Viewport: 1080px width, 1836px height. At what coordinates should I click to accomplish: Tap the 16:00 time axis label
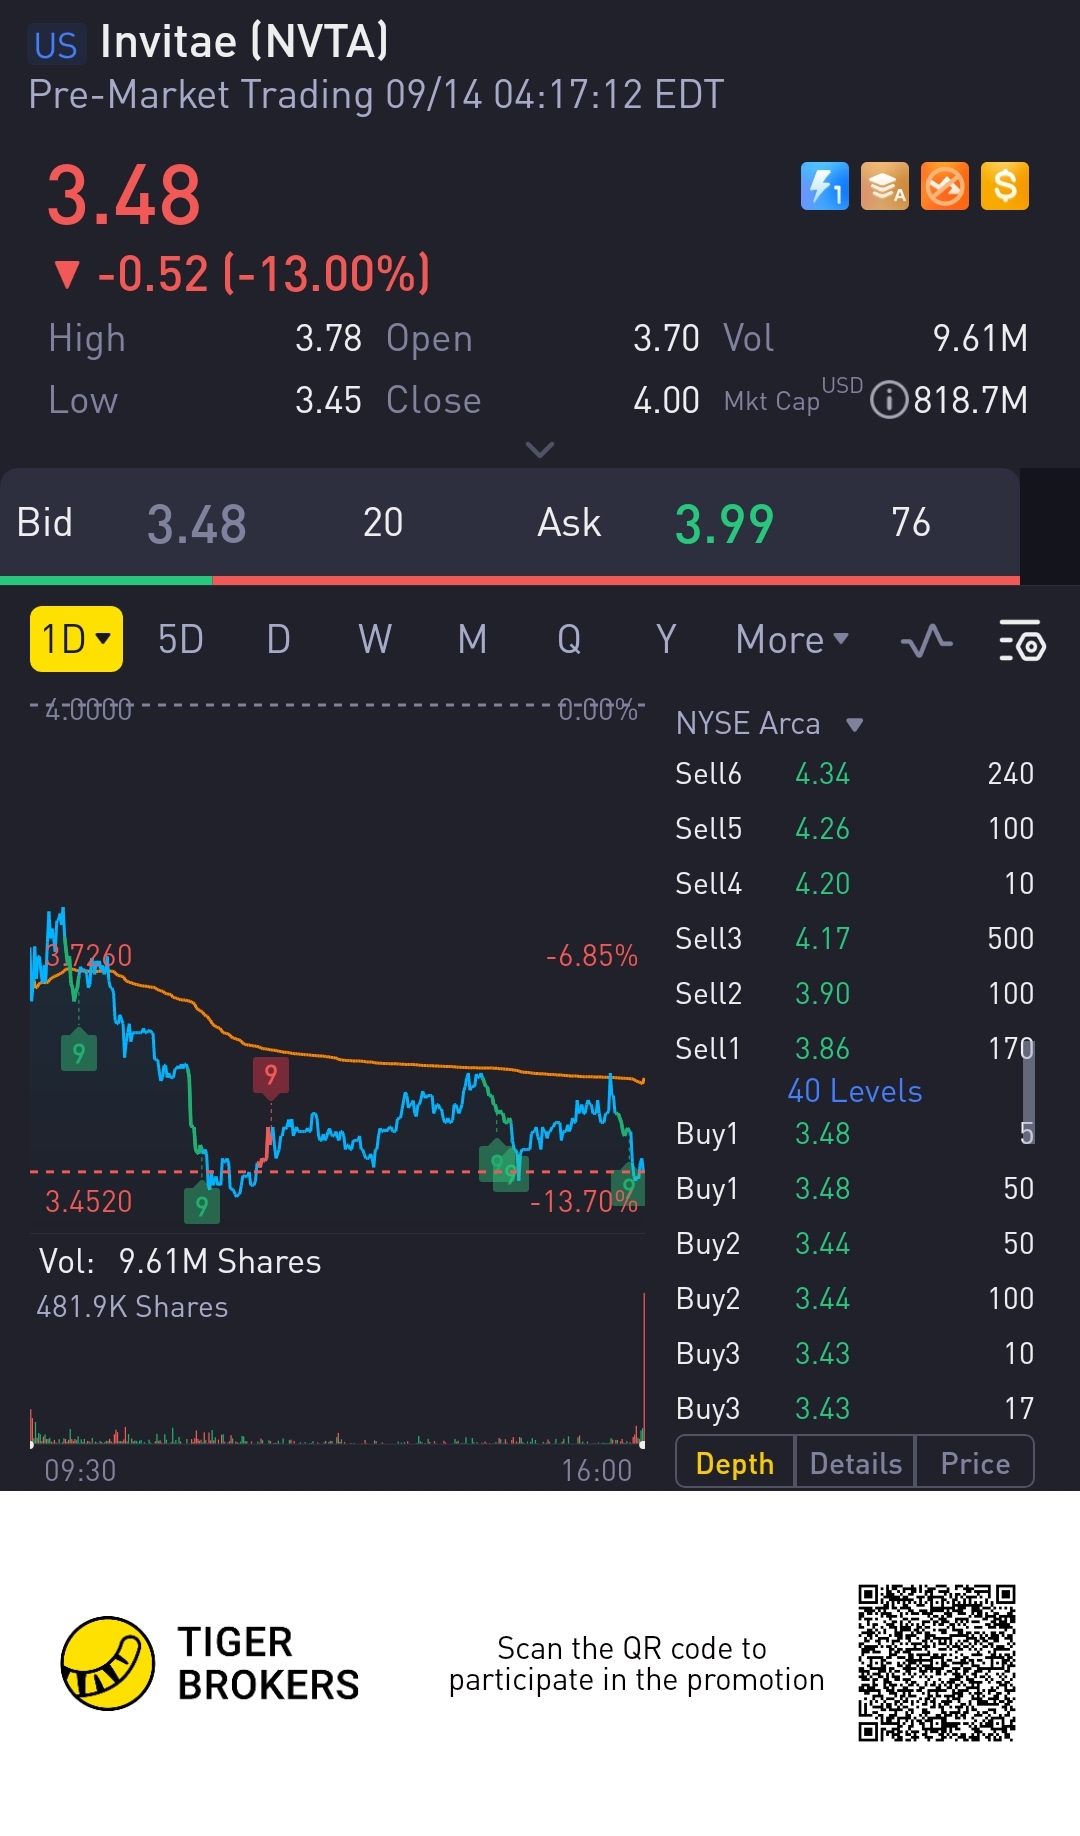tap(597, 1470)
